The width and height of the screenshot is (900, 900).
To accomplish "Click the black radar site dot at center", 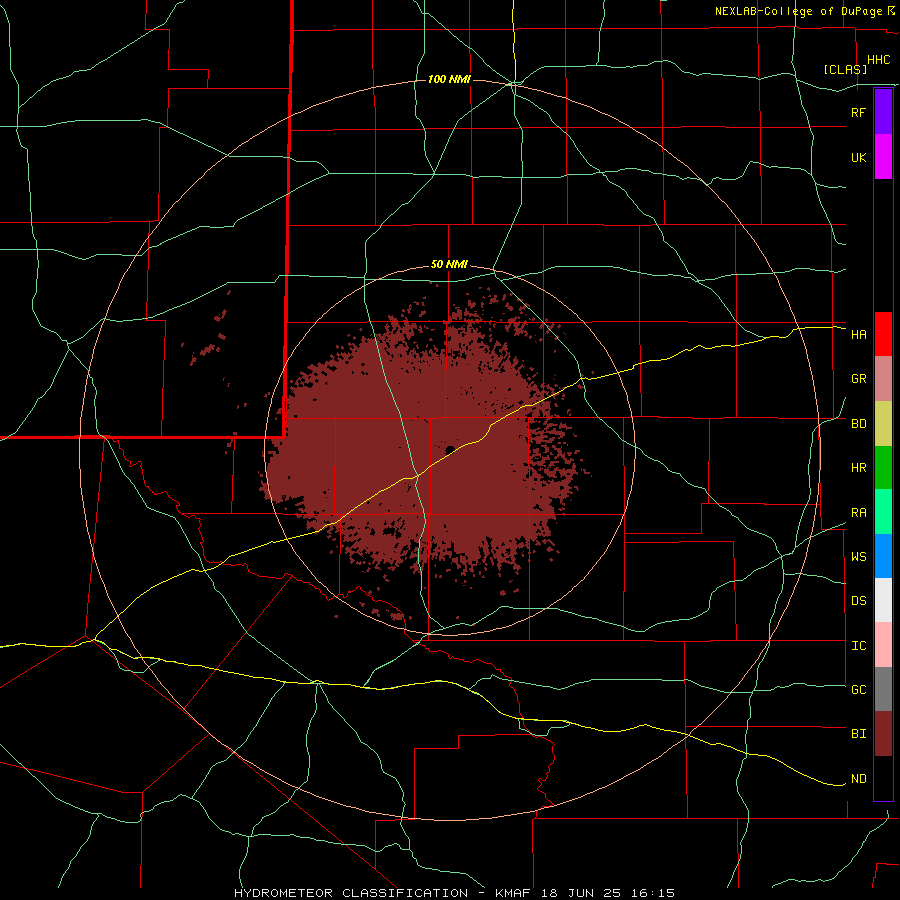I will [x=450, y=449].
